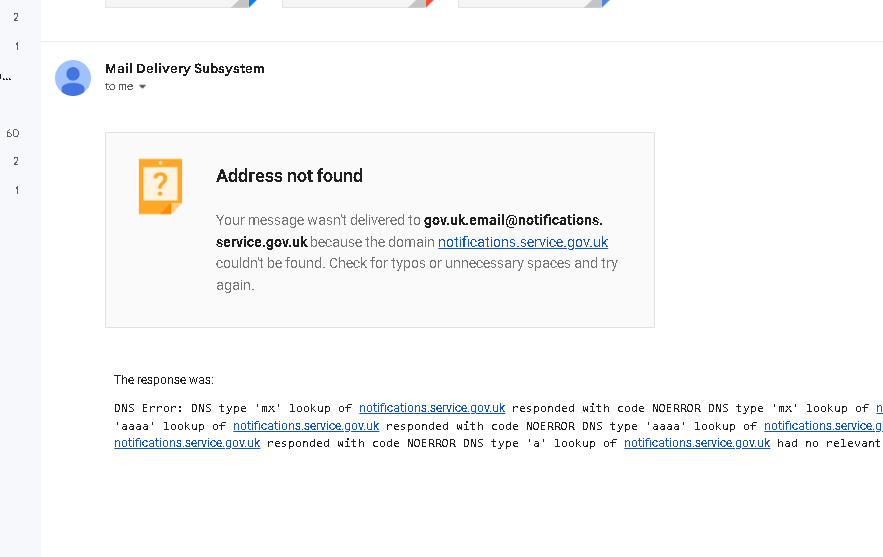This screenshot has width=883, height=557.
Task: Select the topmost sidebar count 2
Action: (16, 17)
